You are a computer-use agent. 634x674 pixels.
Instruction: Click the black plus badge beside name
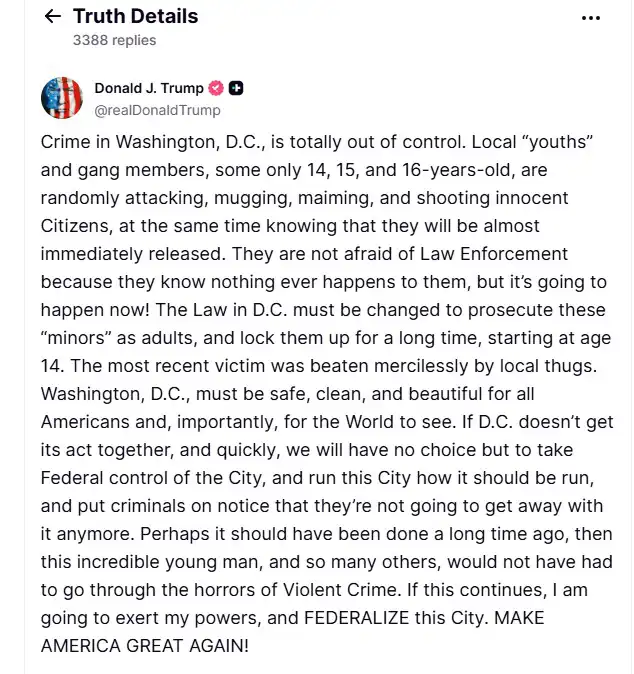(236, 88)
